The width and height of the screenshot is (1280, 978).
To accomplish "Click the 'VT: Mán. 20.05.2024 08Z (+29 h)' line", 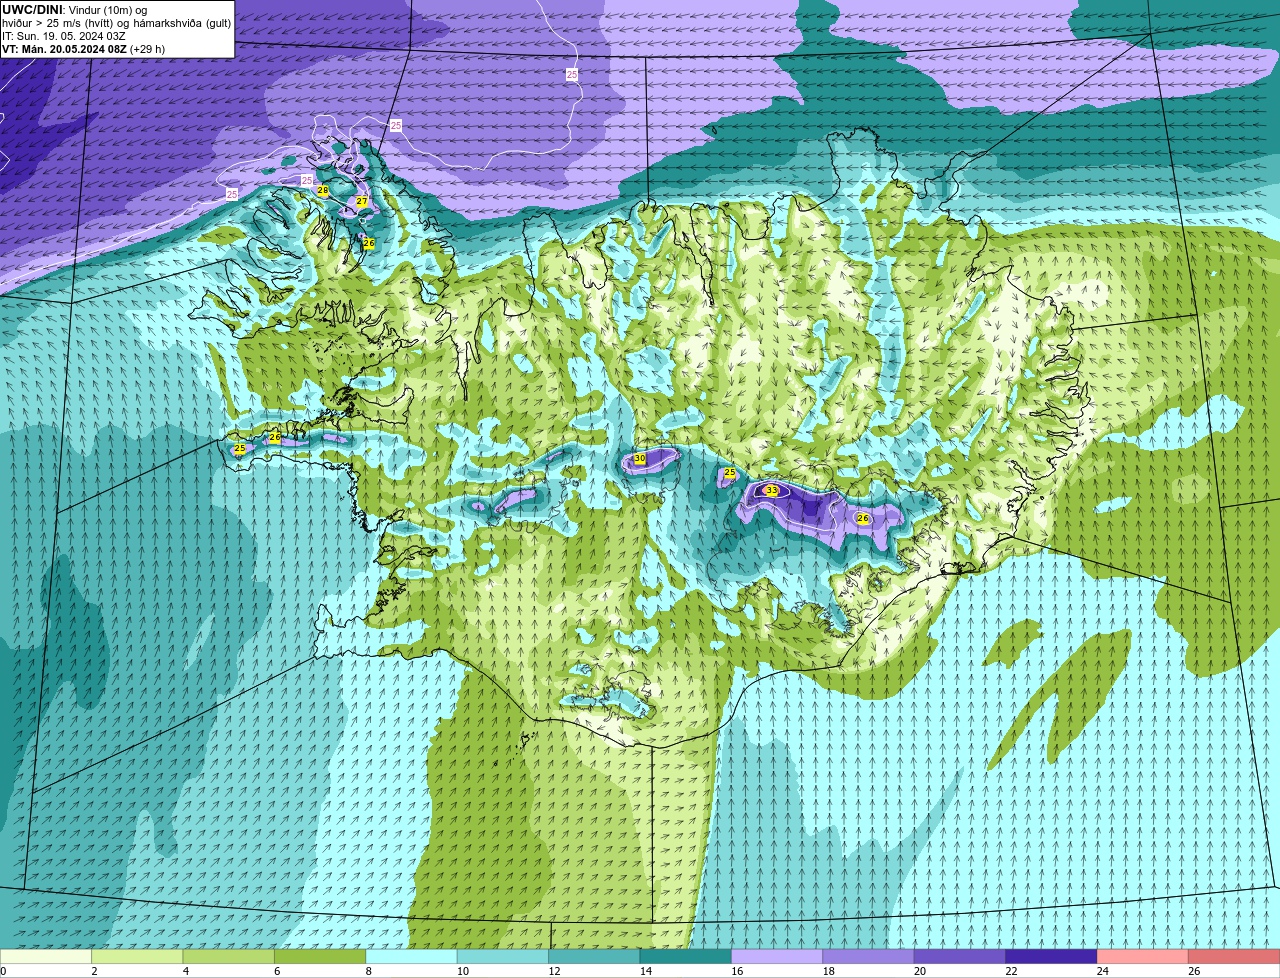I will (x=84, y=49).
